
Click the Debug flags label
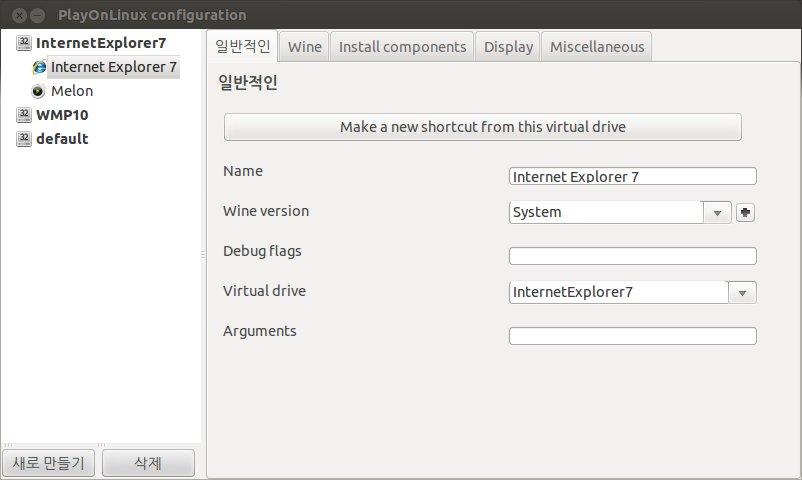[x=262, y=251]
